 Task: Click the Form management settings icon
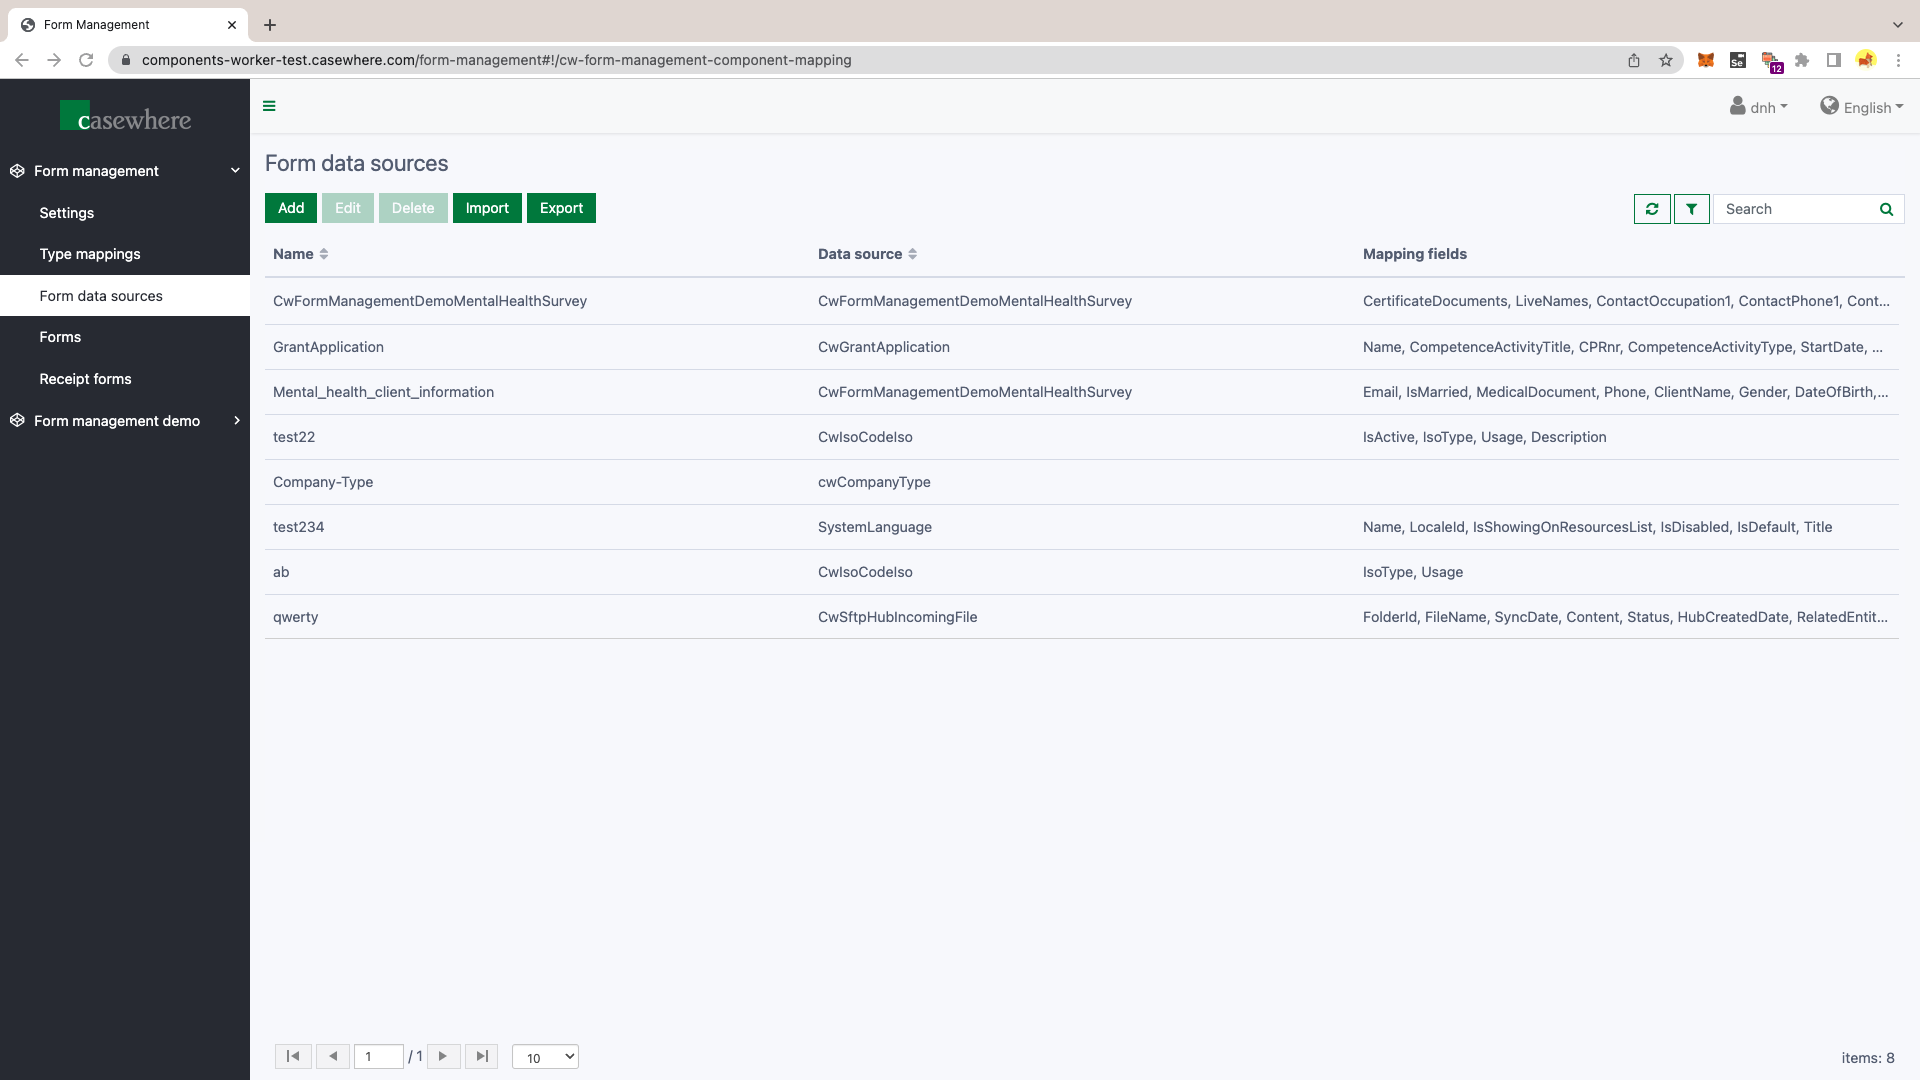pyautogui.click(x=16, y=170)
